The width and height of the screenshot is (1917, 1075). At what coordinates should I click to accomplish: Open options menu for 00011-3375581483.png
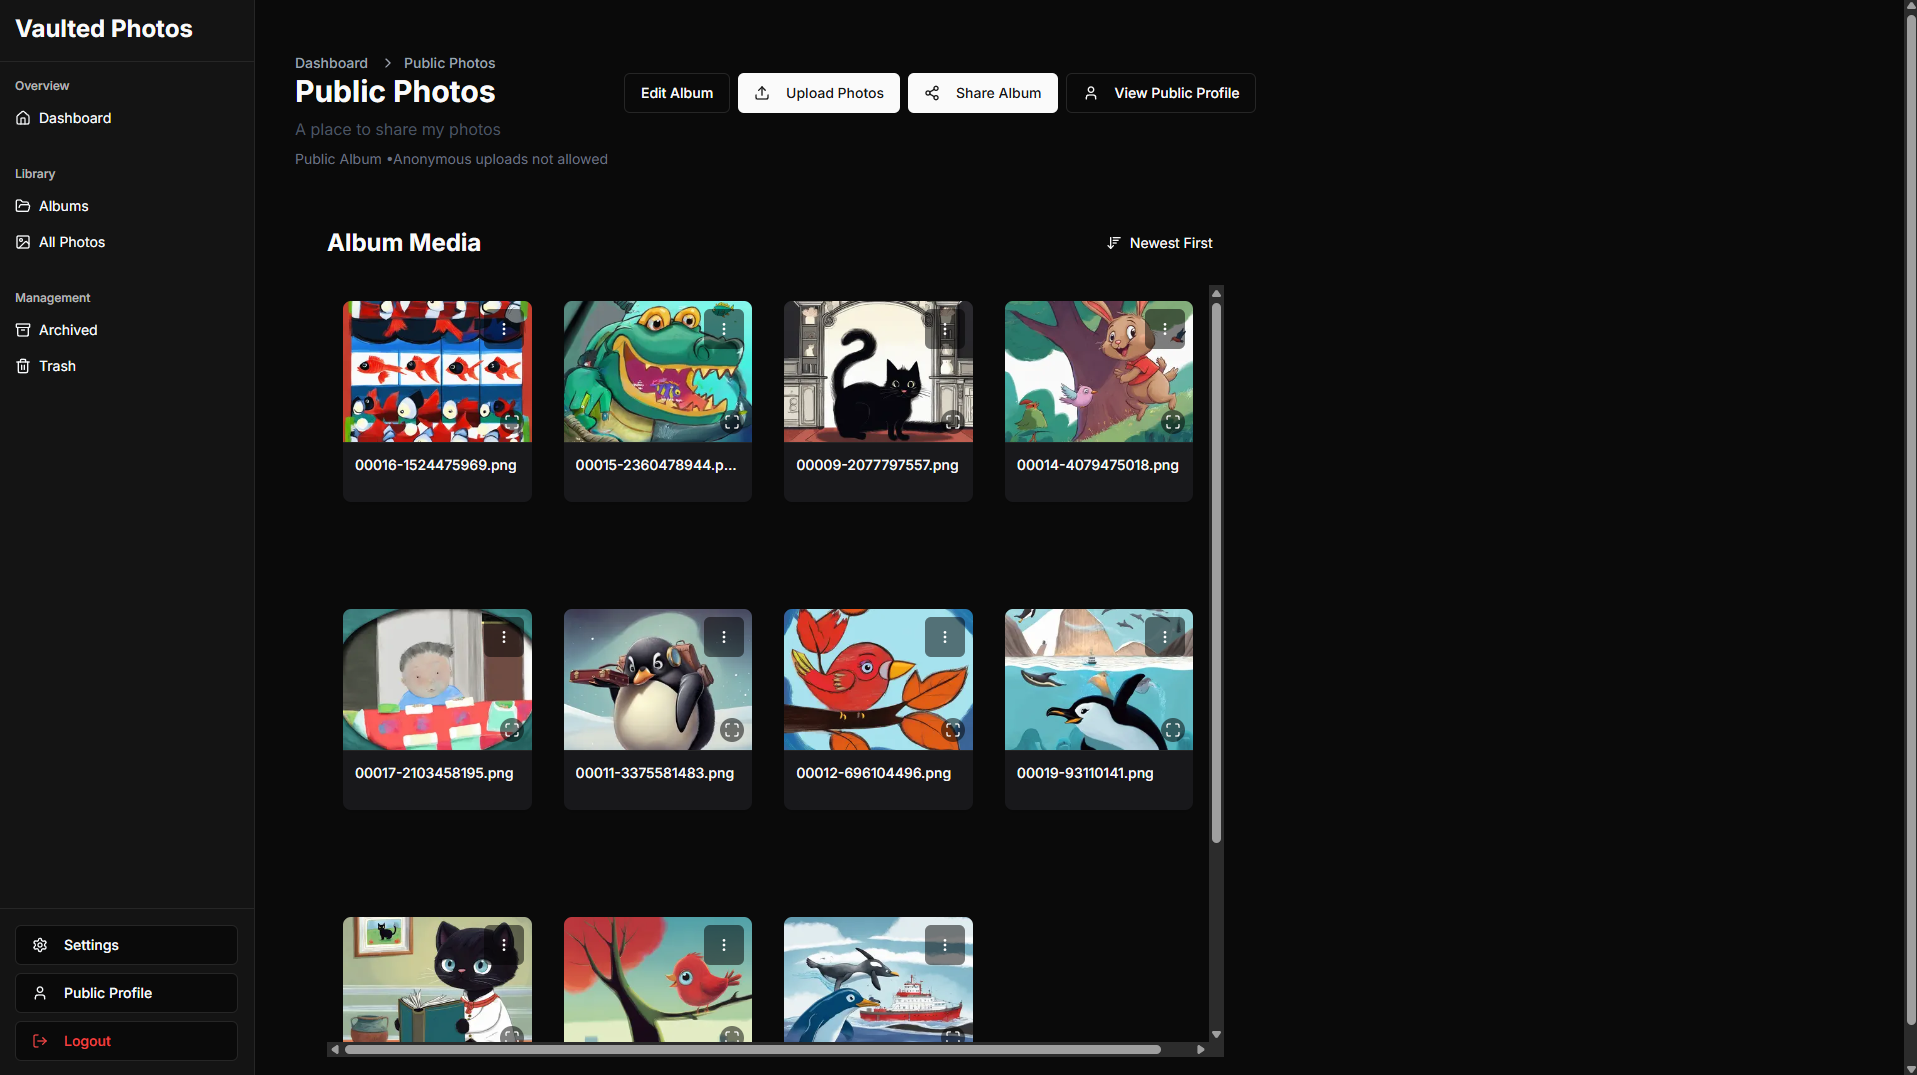(724, 637)
